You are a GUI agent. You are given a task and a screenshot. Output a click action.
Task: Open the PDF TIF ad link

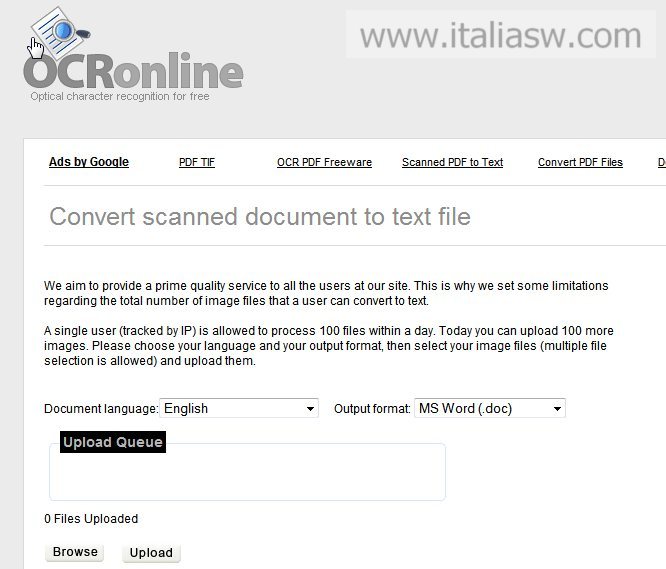(197, 162)
